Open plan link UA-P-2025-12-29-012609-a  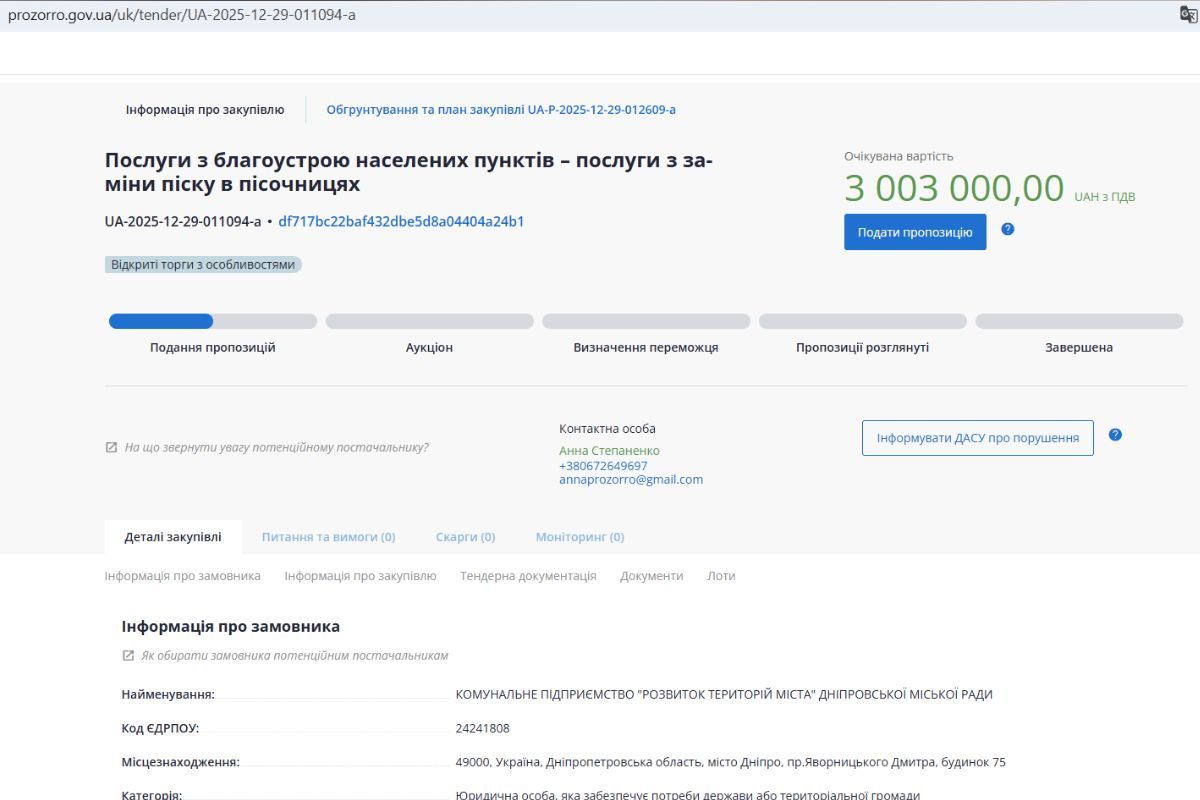[499, 109]
